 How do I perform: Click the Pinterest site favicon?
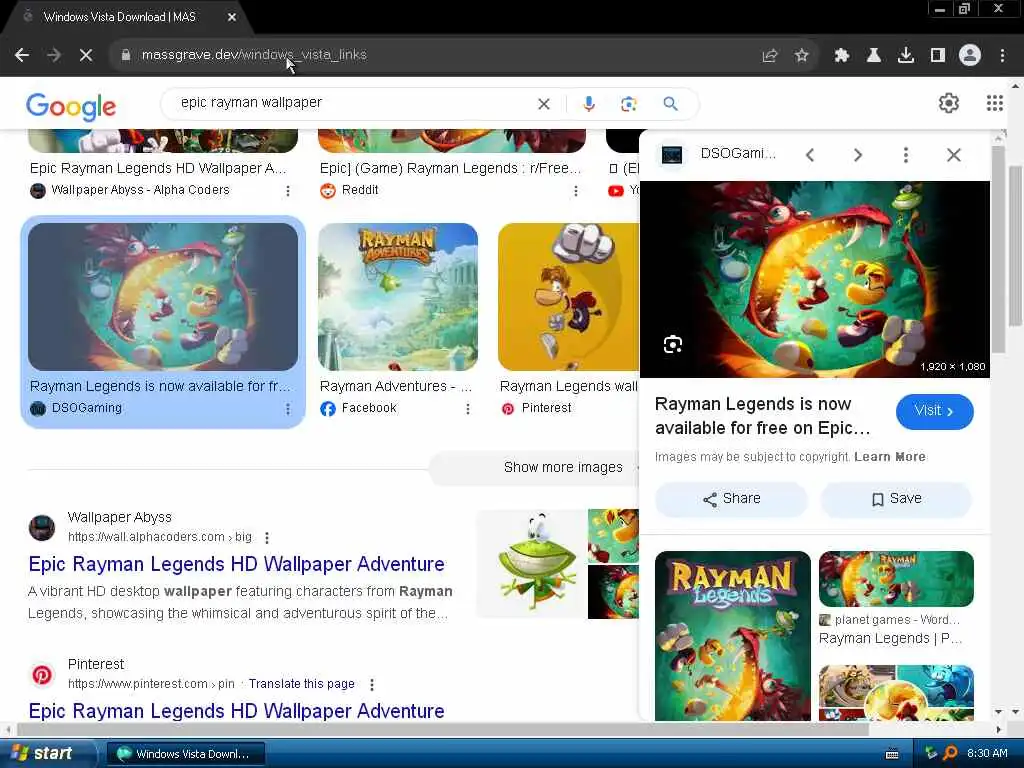(42, 675)
